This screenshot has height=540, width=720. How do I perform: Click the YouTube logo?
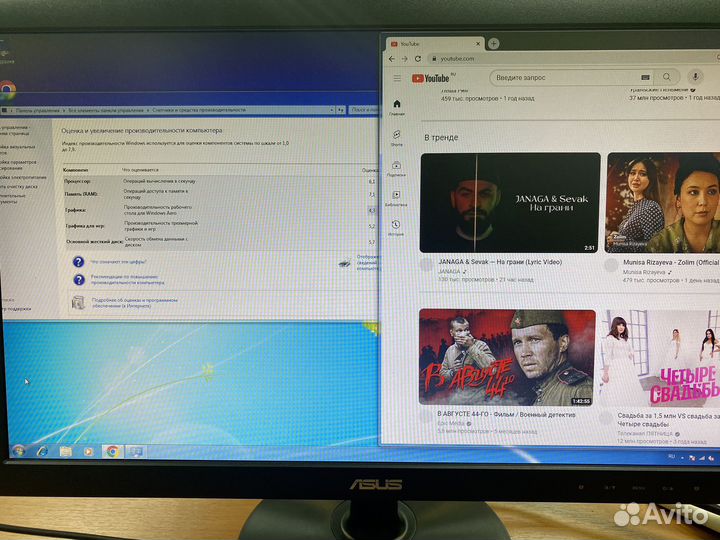click(431, 79)
